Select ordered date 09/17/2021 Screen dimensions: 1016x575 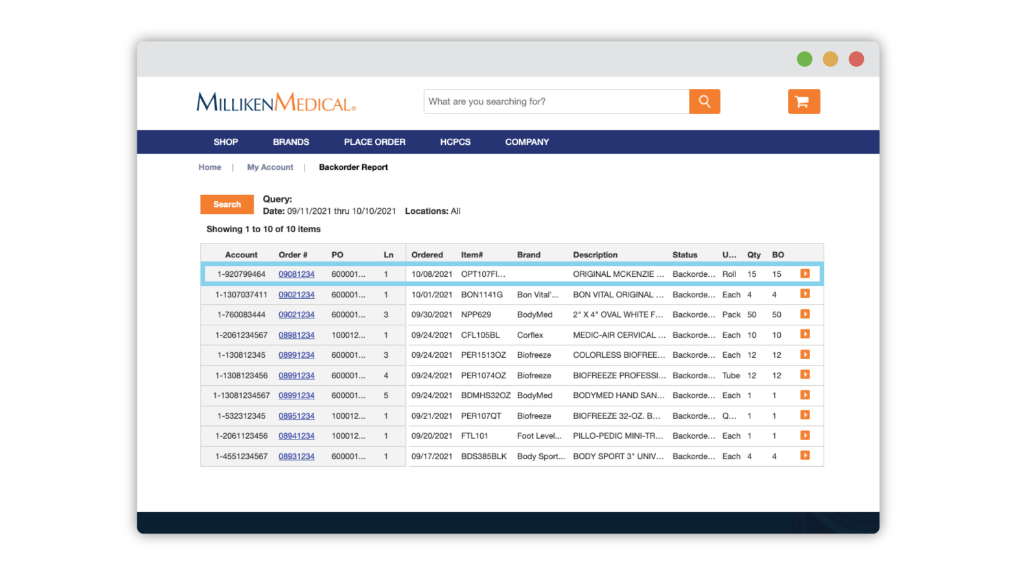(x=432, y=456)
